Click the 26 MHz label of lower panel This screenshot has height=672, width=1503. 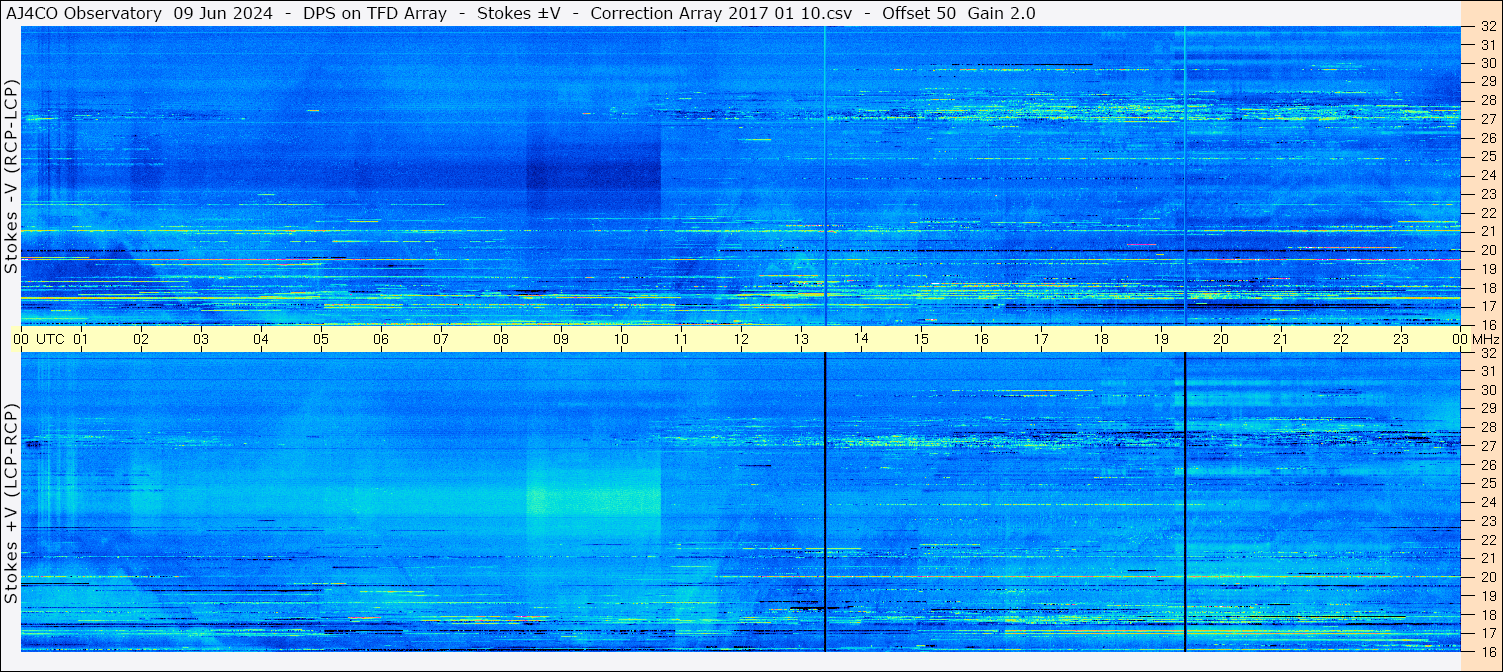pyautogui.click(x=1488, y=465)
